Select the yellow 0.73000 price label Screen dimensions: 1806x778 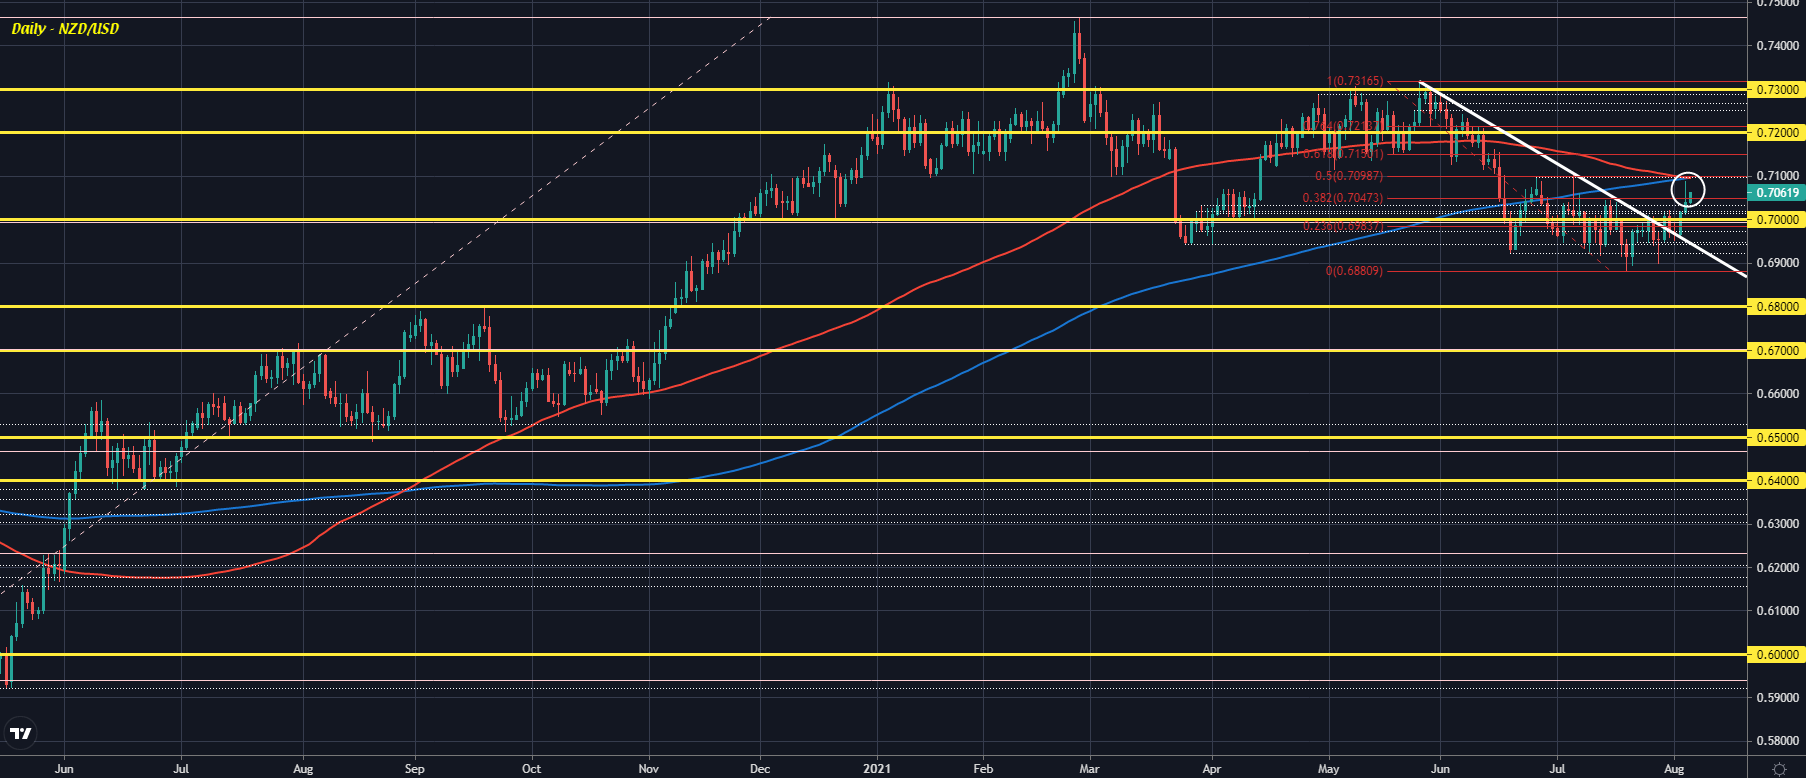(x=1777, y=90)
